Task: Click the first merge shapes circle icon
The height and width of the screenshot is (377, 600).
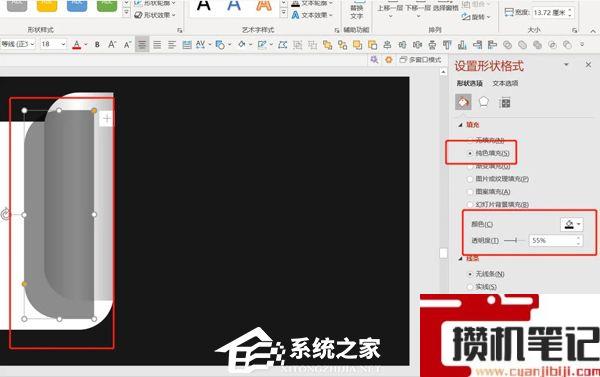Action: point(507,45)
